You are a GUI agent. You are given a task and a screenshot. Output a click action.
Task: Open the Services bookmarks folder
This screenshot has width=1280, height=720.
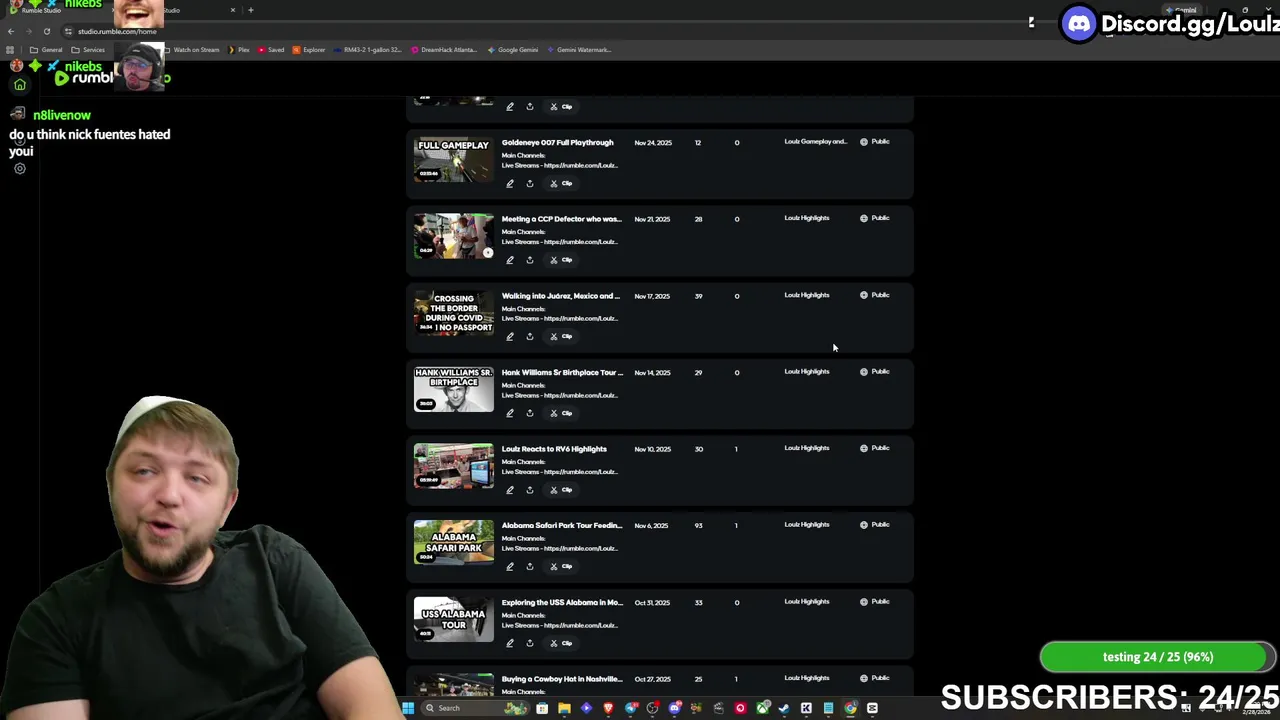click(88, 50)
